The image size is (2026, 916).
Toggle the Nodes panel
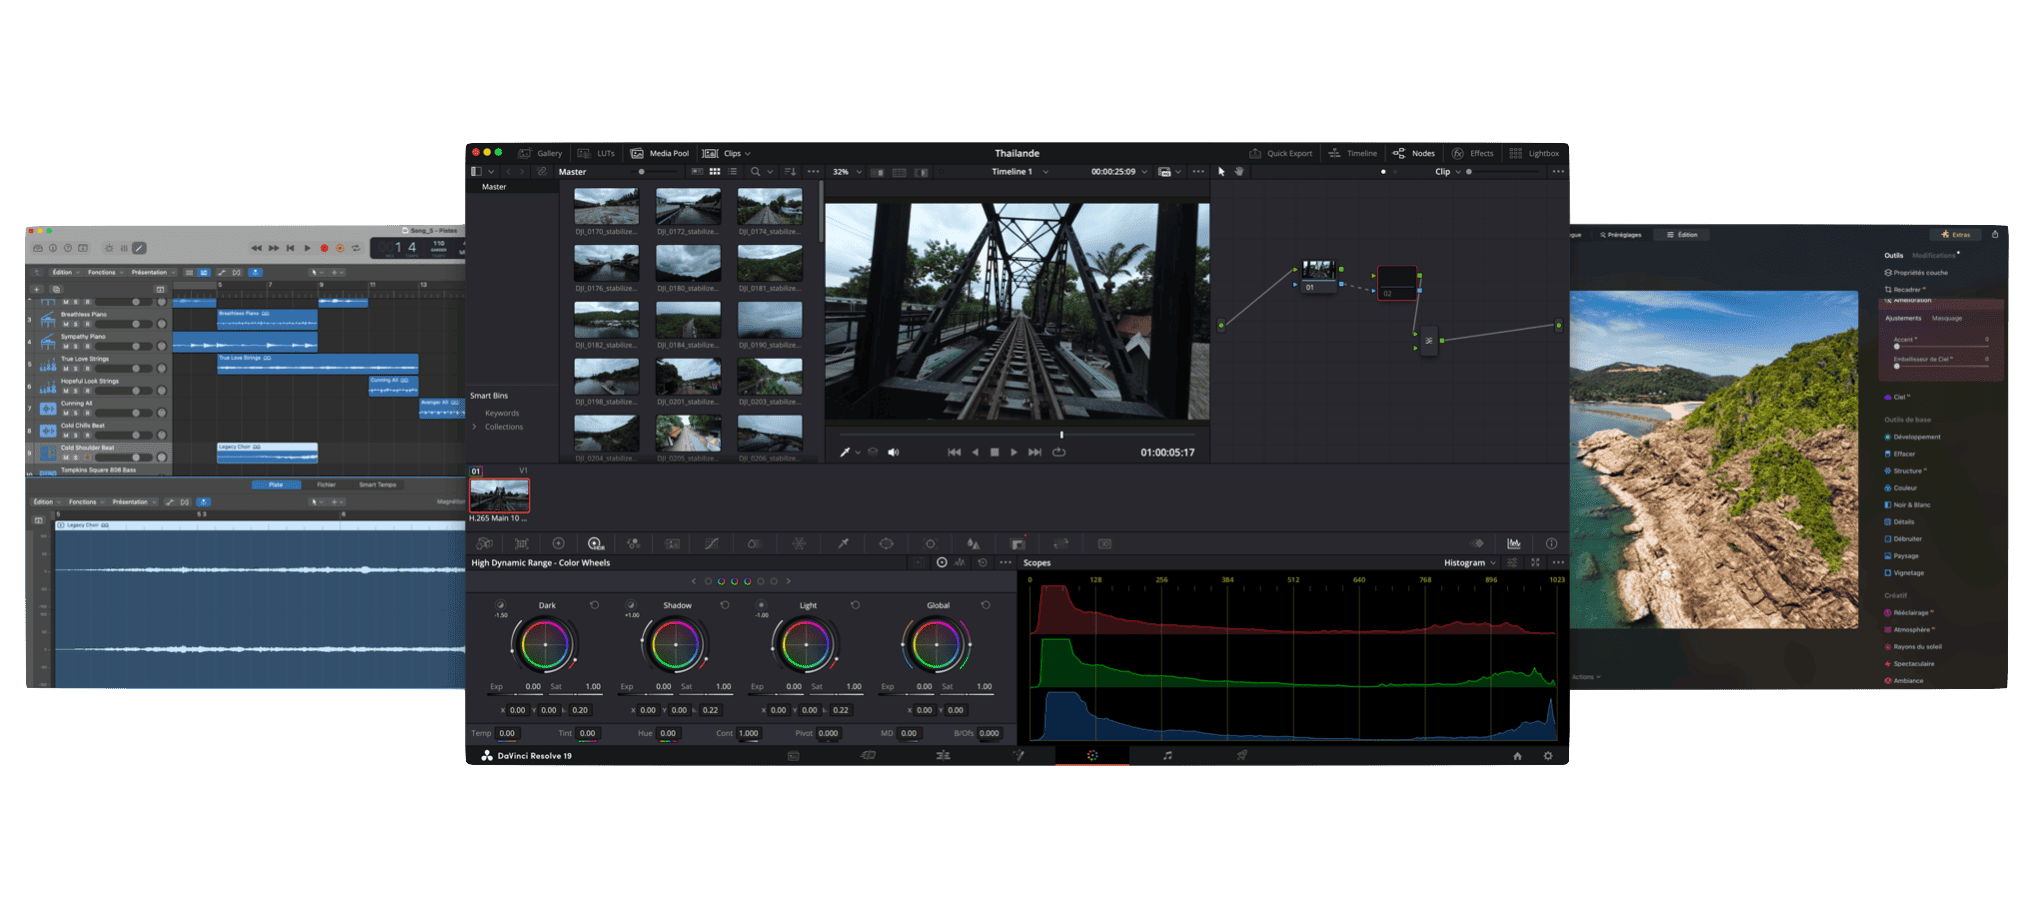click(x=1414, y=153)
